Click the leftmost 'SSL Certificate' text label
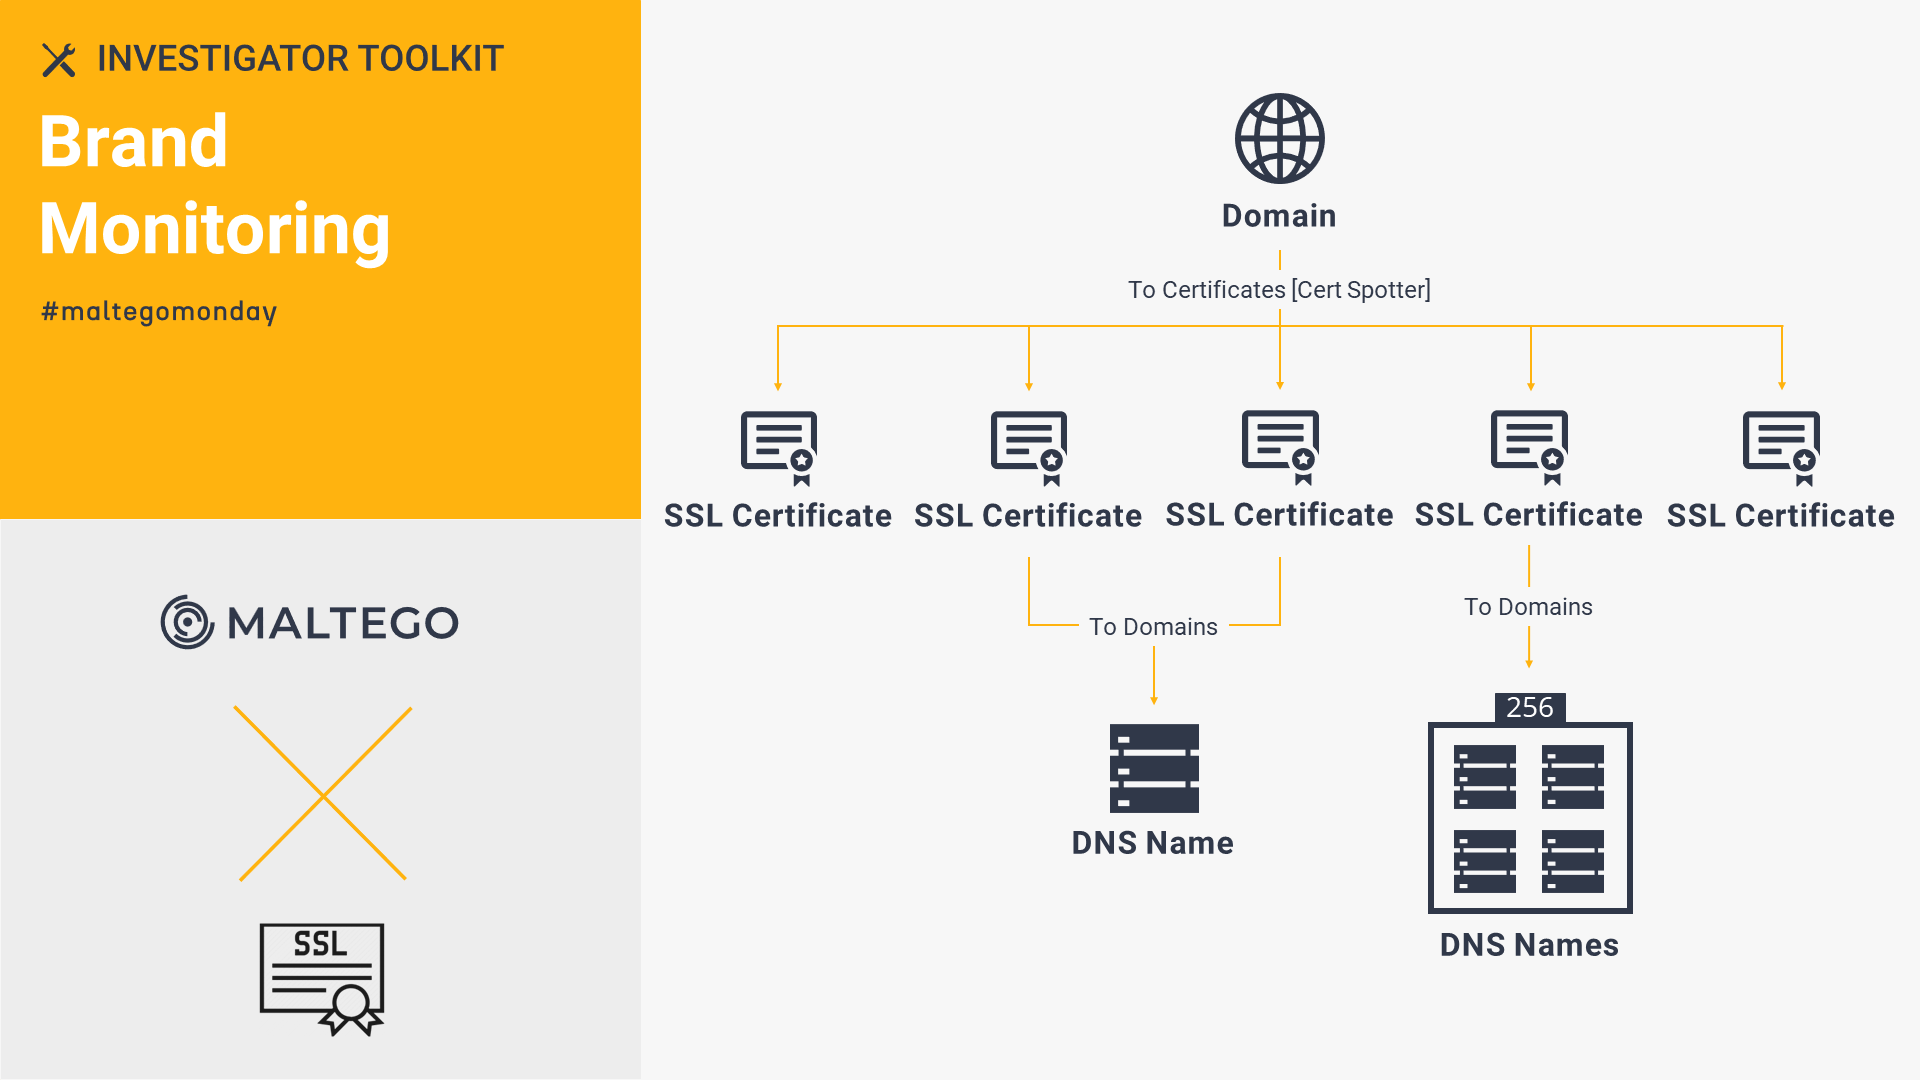1920x1080 pixels. point(778,516)
